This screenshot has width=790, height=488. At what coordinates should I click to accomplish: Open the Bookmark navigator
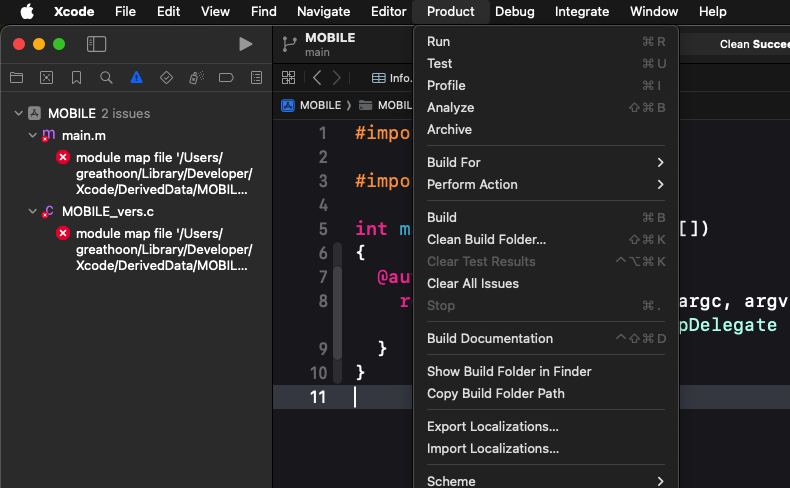pos(76,78)
